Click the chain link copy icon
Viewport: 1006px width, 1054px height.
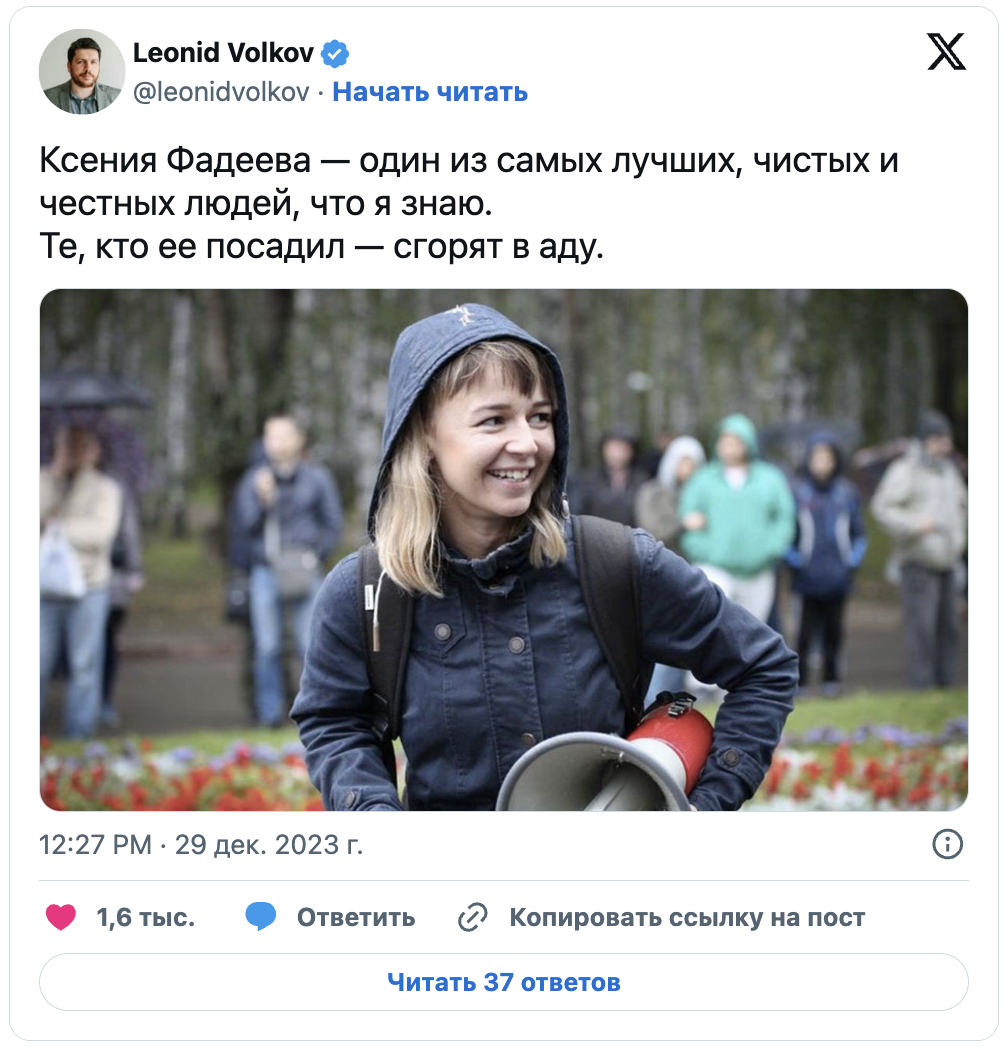coord(472,918)
